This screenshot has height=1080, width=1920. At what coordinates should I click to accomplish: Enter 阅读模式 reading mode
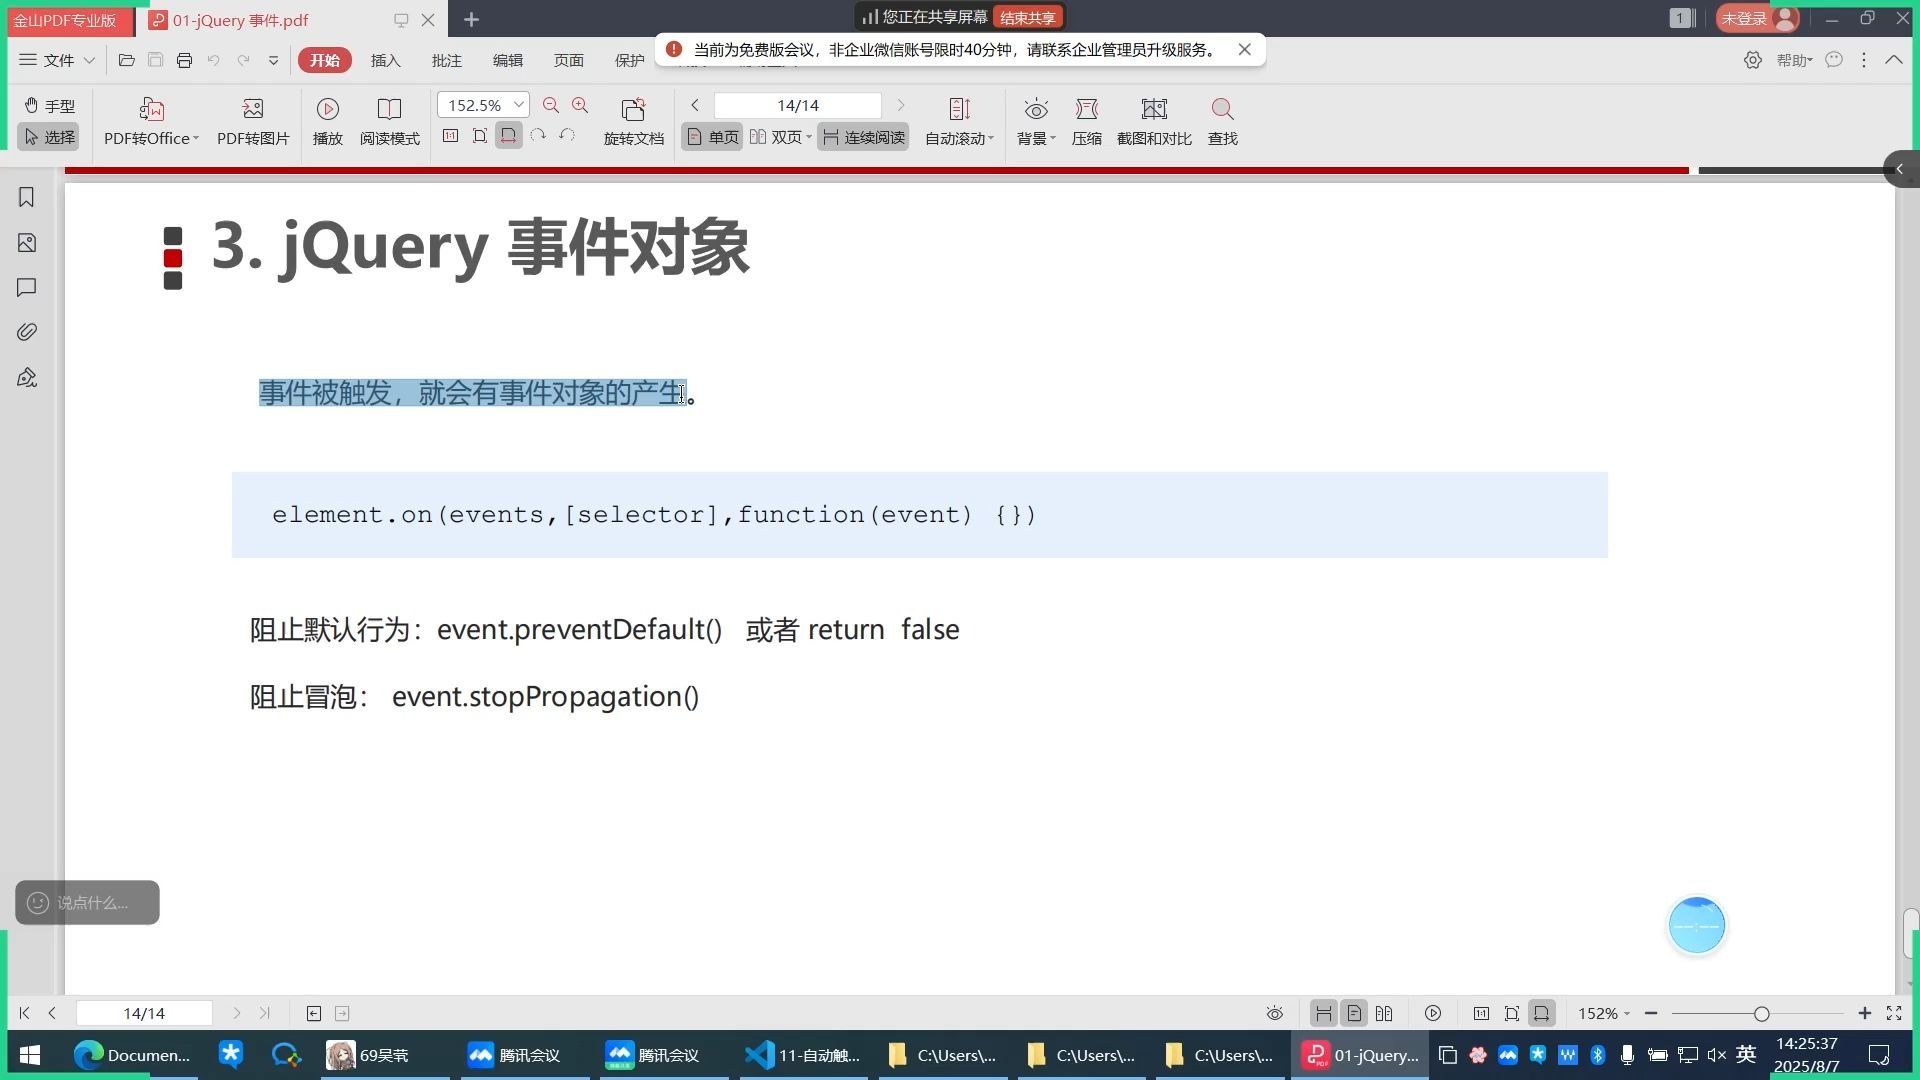click(x=389, y=120)
